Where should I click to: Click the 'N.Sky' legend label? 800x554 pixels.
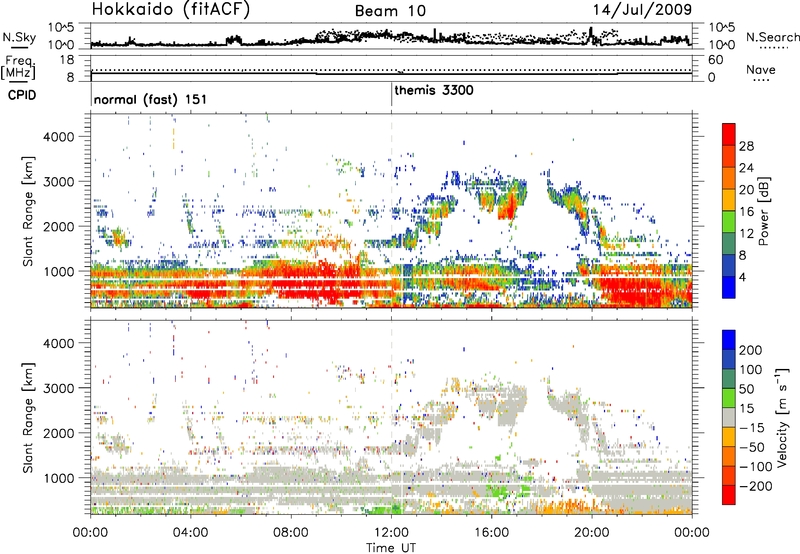pyautogui.click(x=19, y=37)
